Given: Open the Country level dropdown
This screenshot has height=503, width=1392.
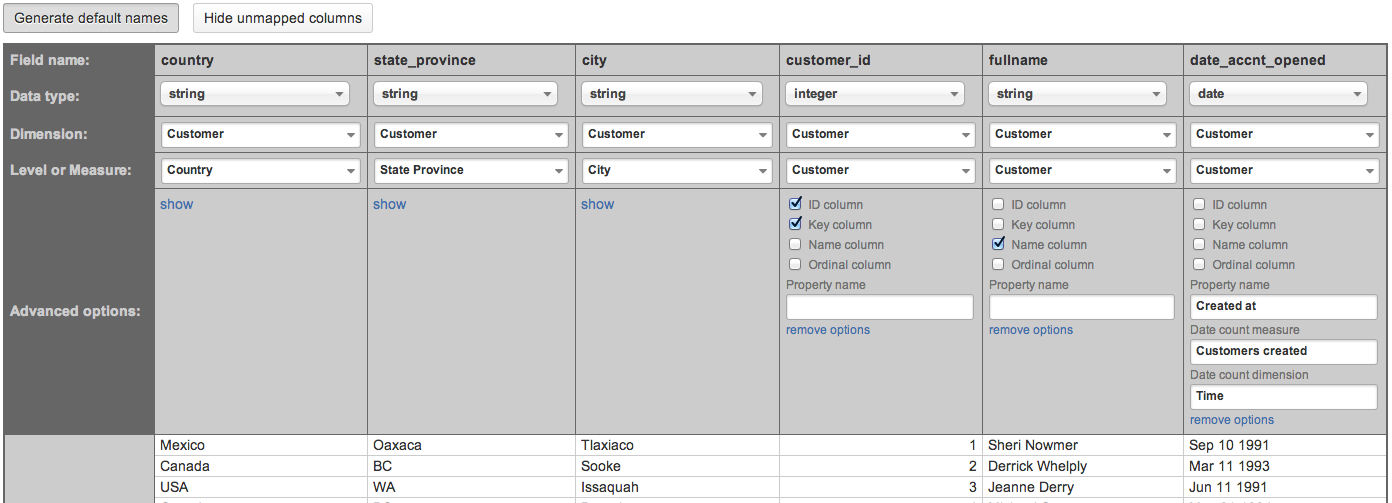Looking at the screenshot, I should (261, 170).
